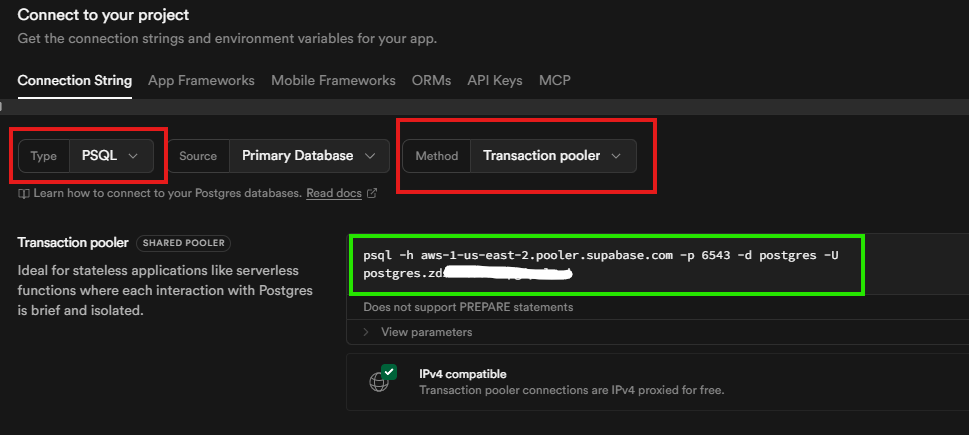Expand the View parameters section

[x=426, y=332]
